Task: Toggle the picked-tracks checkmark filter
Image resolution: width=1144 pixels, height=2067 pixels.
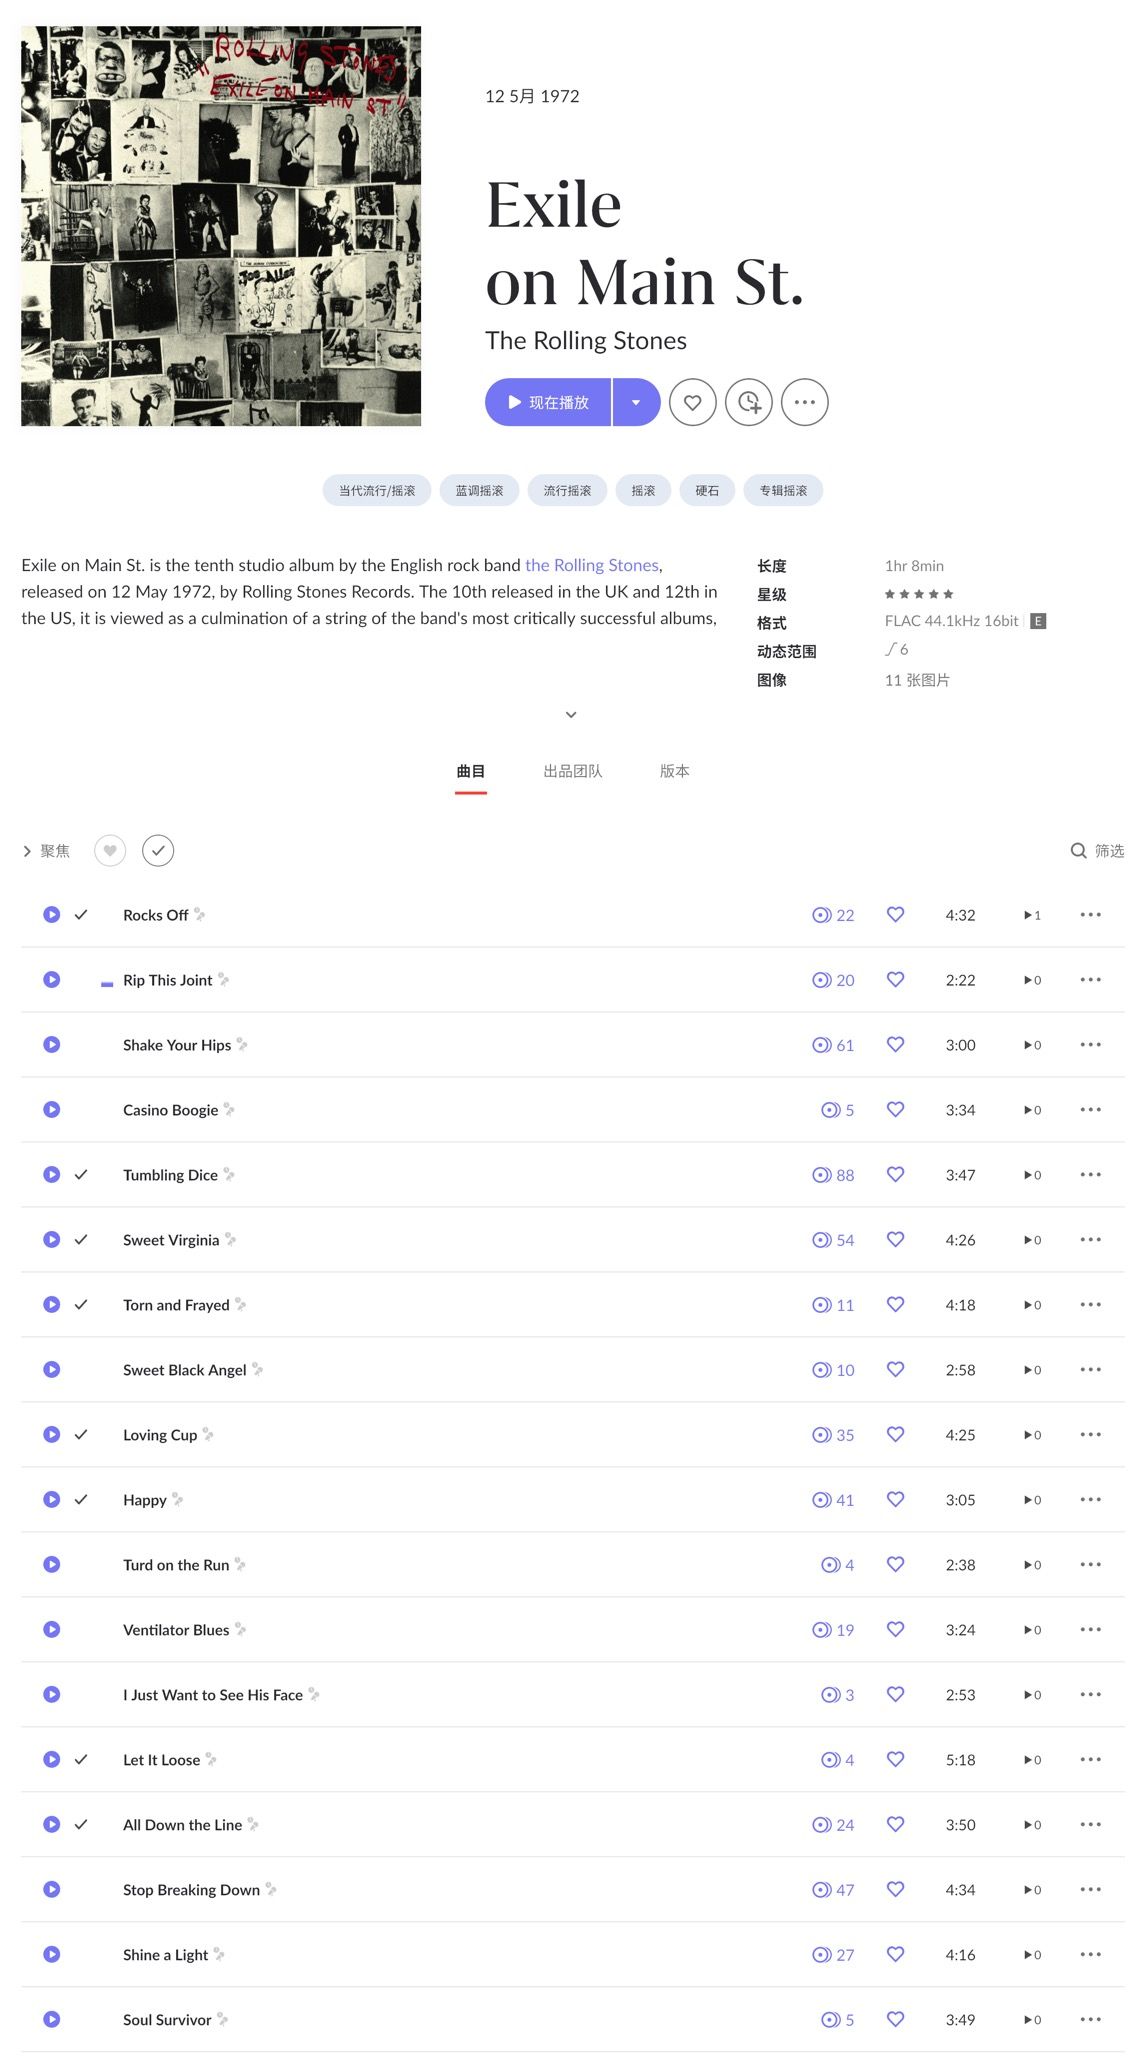Action: tap(158, 850)
